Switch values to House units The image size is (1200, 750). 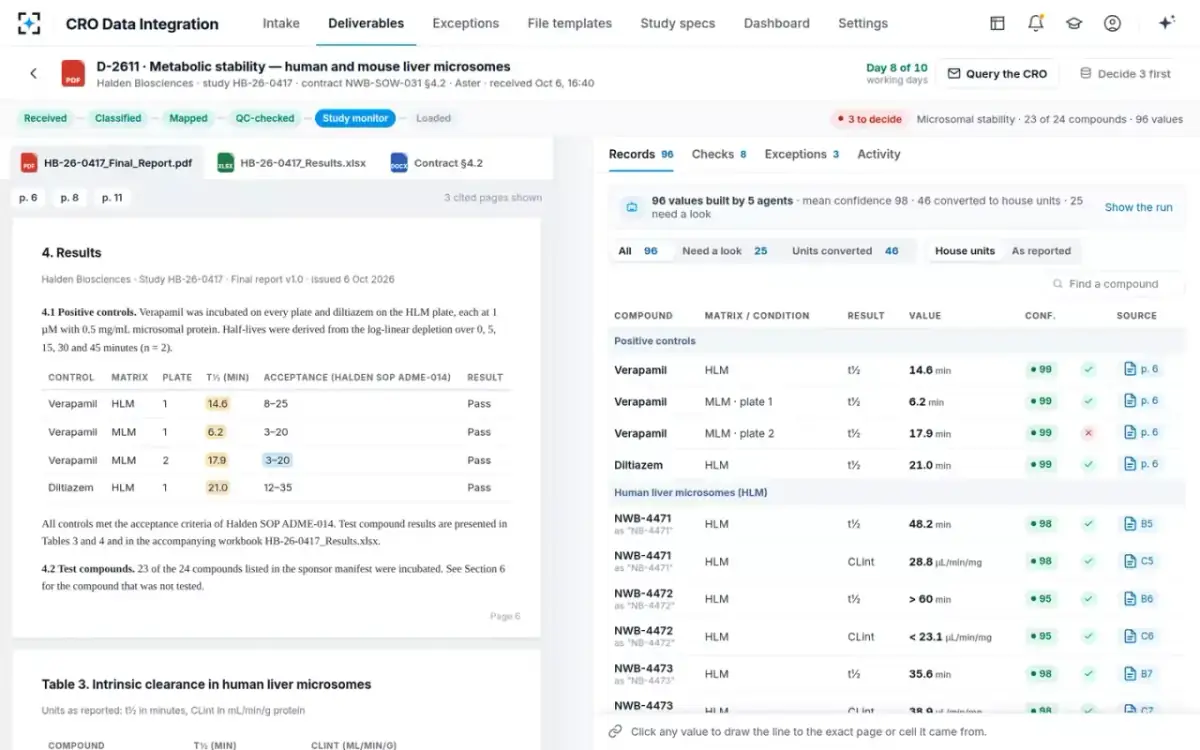click(965, 251)
